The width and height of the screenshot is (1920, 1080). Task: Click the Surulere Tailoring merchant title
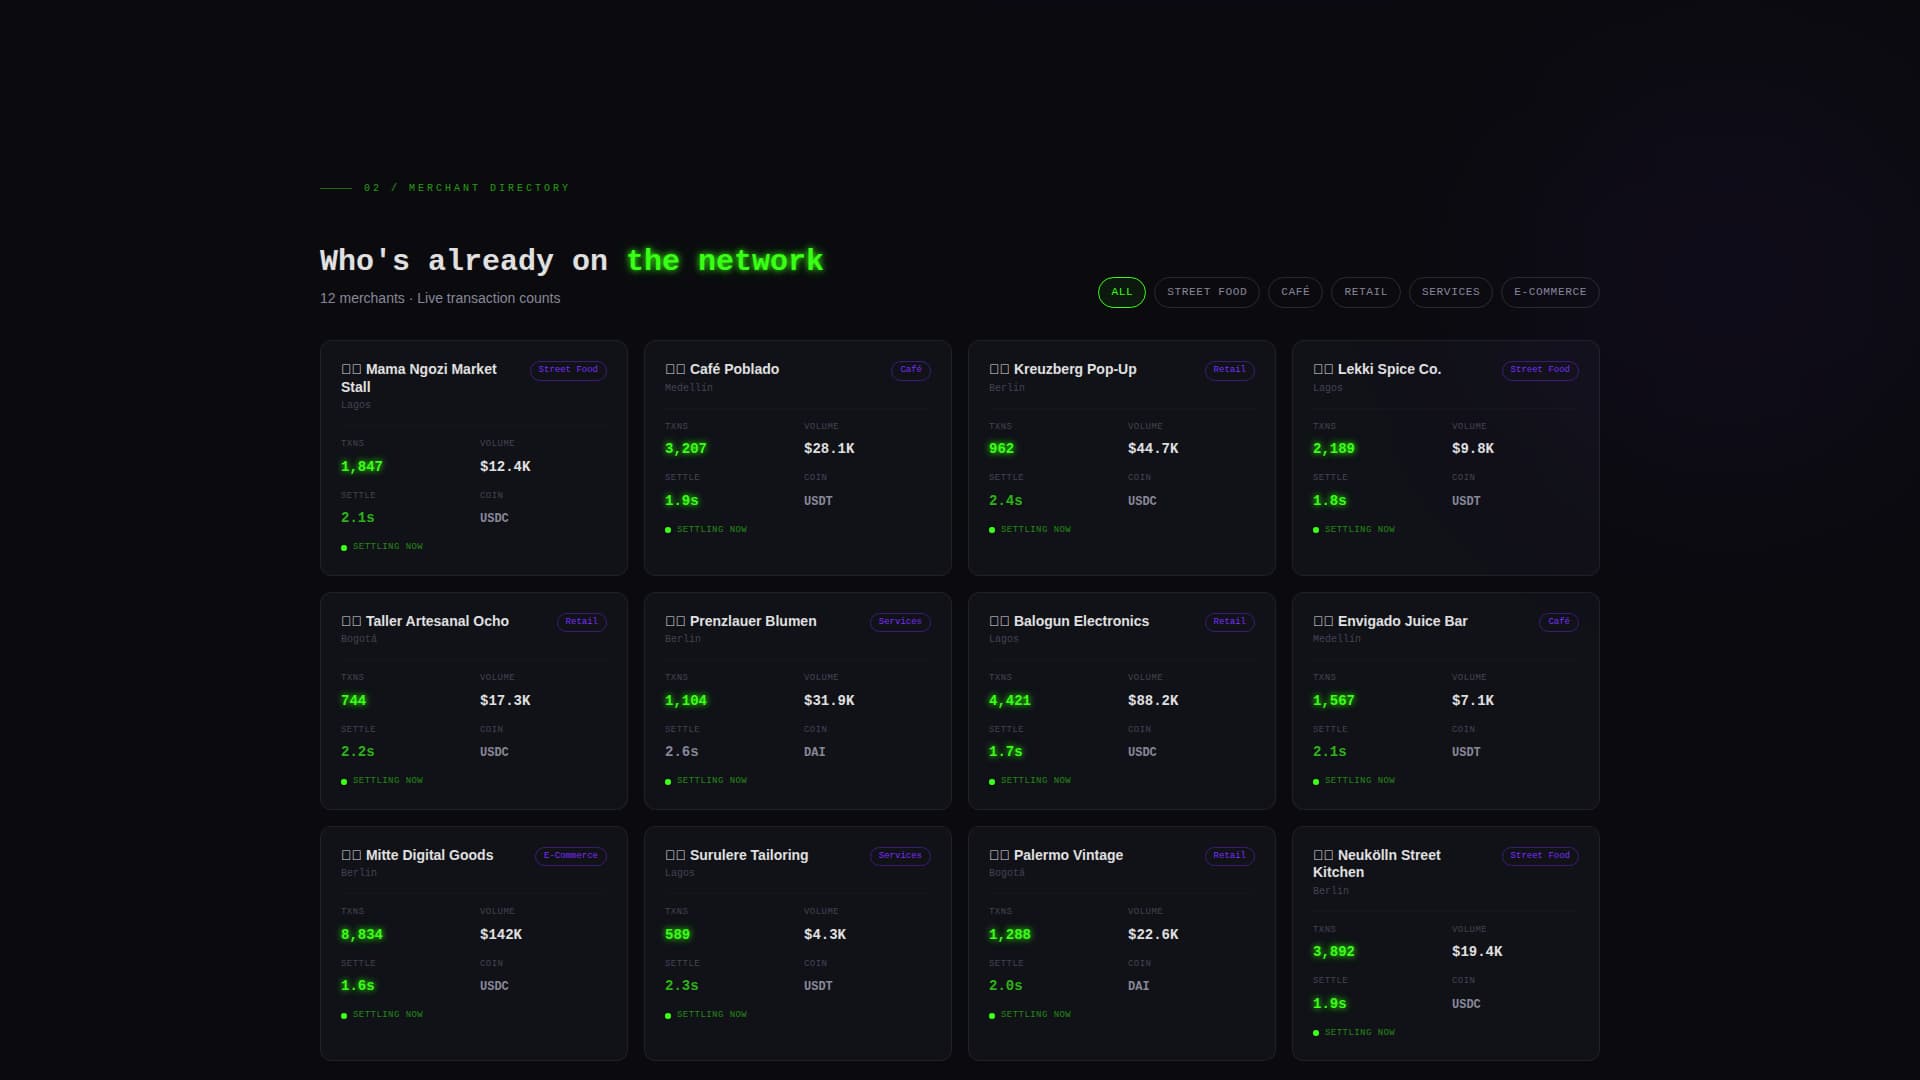[737, 855]
